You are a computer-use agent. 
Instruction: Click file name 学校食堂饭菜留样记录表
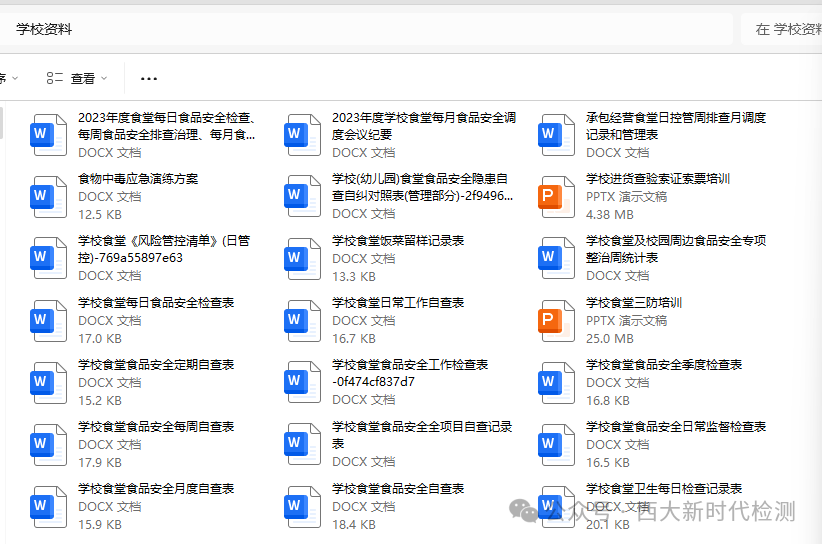click(398, 241)
